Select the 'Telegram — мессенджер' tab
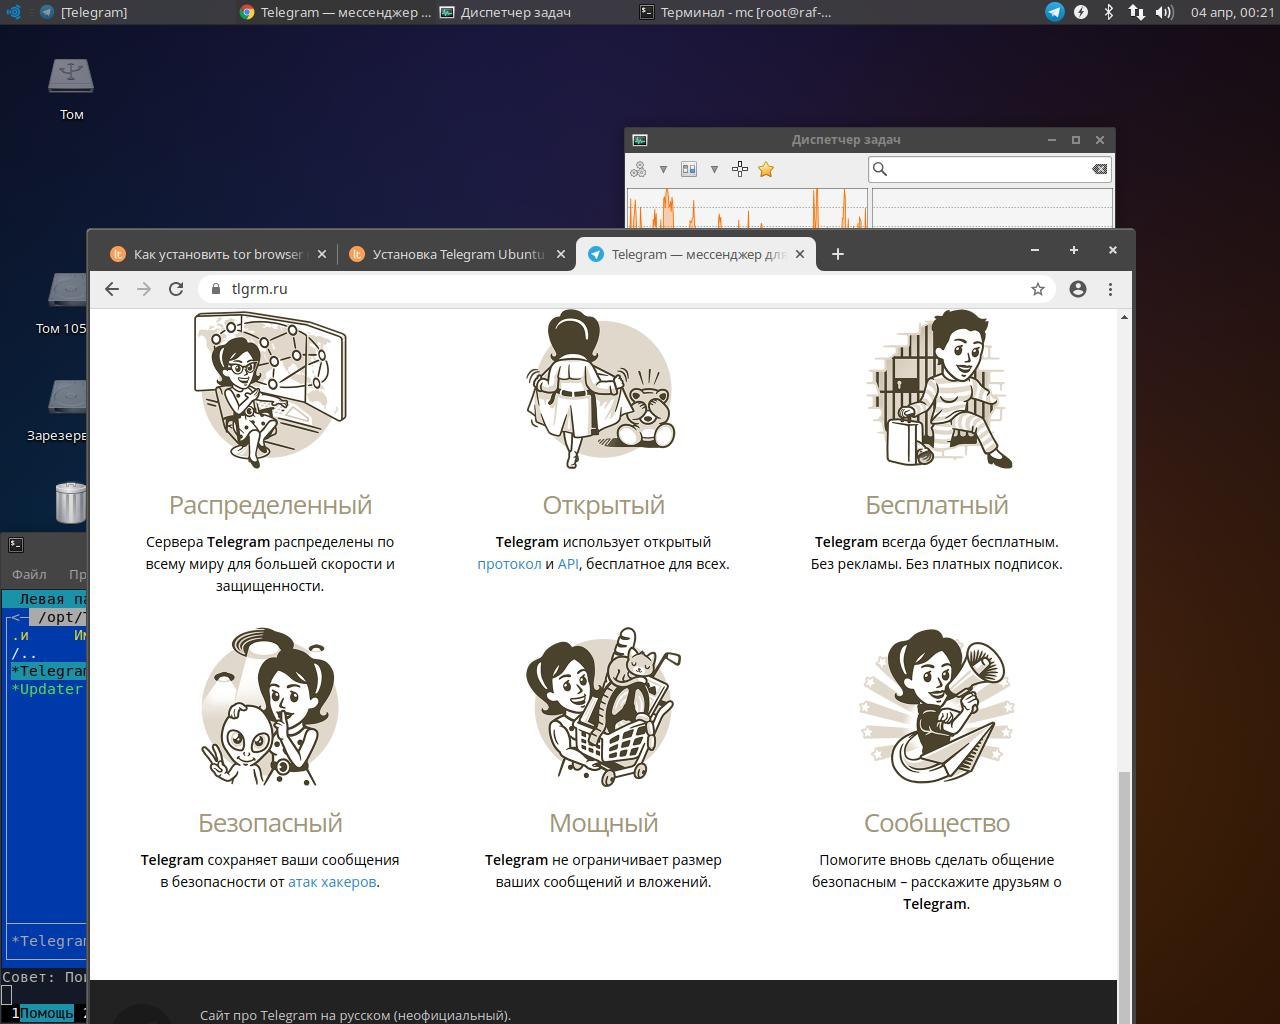1280x1024 pixels. pyautogui.click(x=697, y=254)
